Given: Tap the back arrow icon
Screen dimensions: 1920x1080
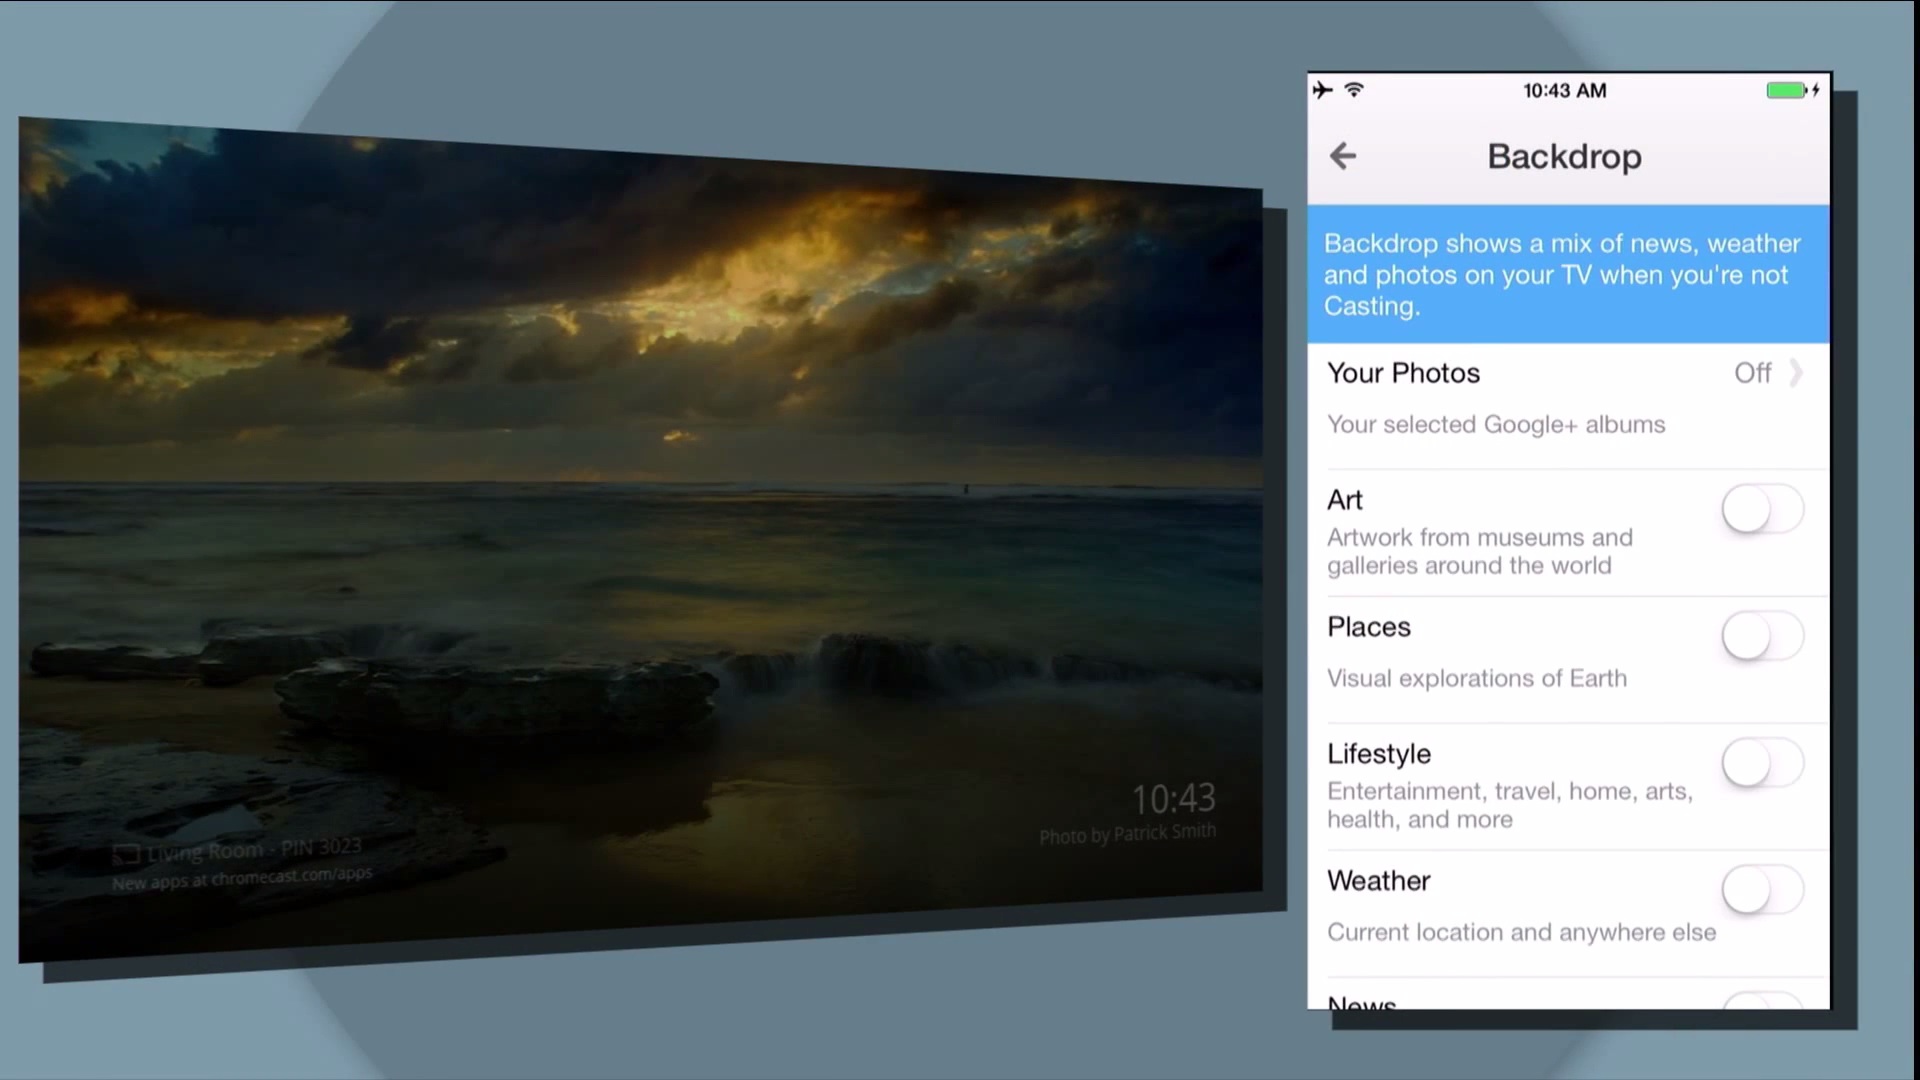Looking at the screenshot, I should click(1342, 156).
